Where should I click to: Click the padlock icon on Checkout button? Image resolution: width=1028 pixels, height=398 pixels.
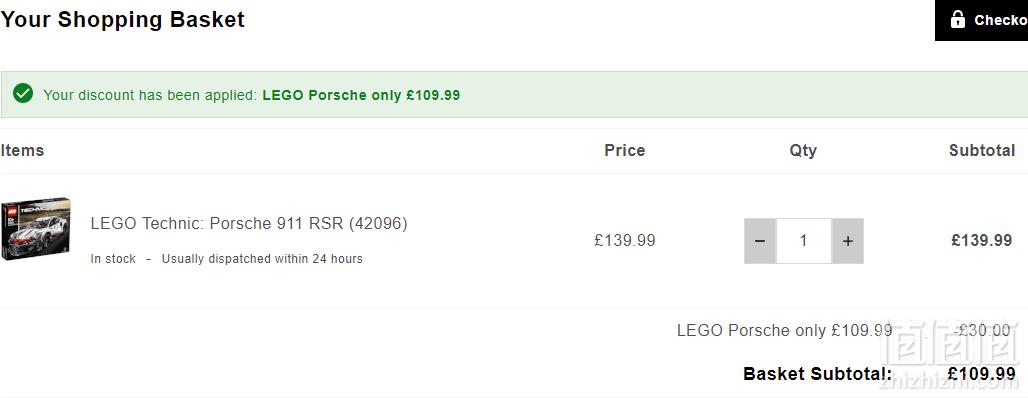click(x=957, y=19)
